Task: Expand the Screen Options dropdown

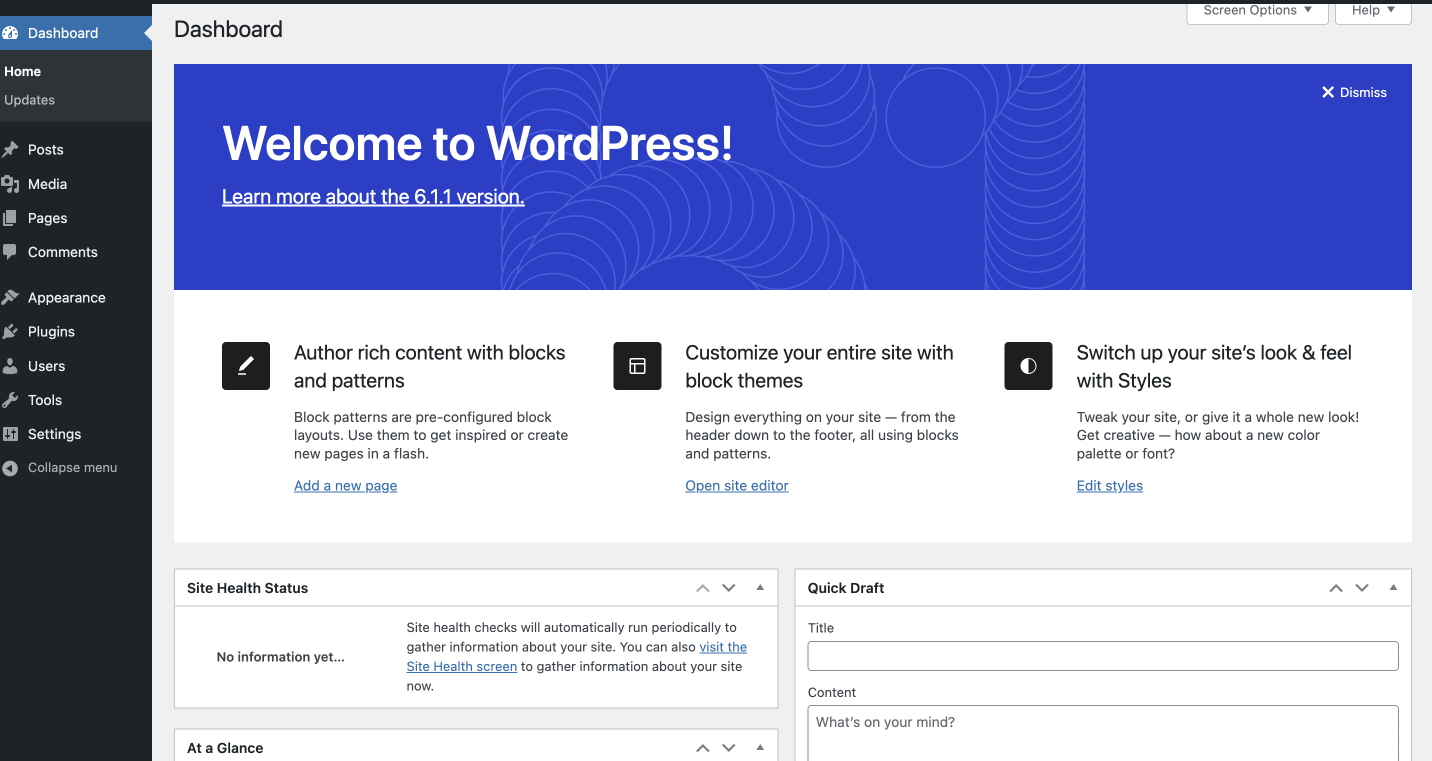Action: [x=1257, y=11]
